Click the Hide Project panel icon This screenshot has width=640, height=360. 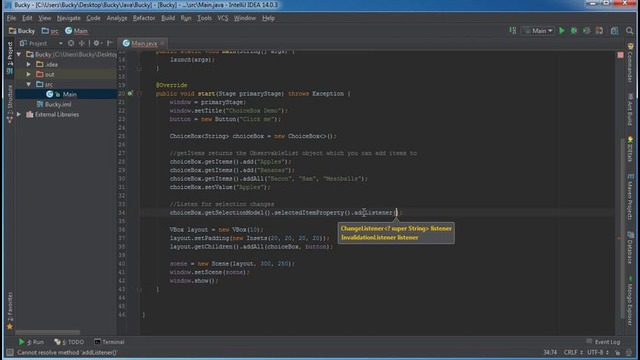pyautogui.click(x=109, y=43)
